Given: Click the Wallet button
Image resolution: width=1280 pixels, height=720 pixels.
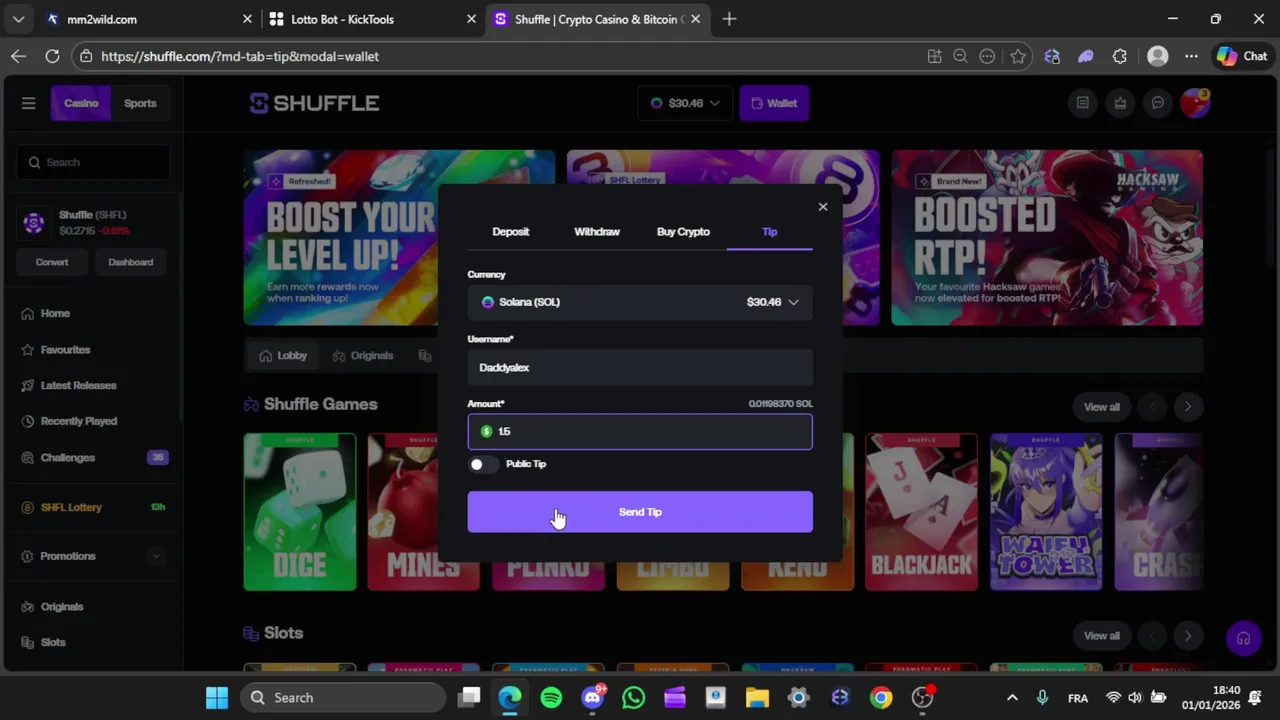Looking at the screenshot, I should point(774,103).
